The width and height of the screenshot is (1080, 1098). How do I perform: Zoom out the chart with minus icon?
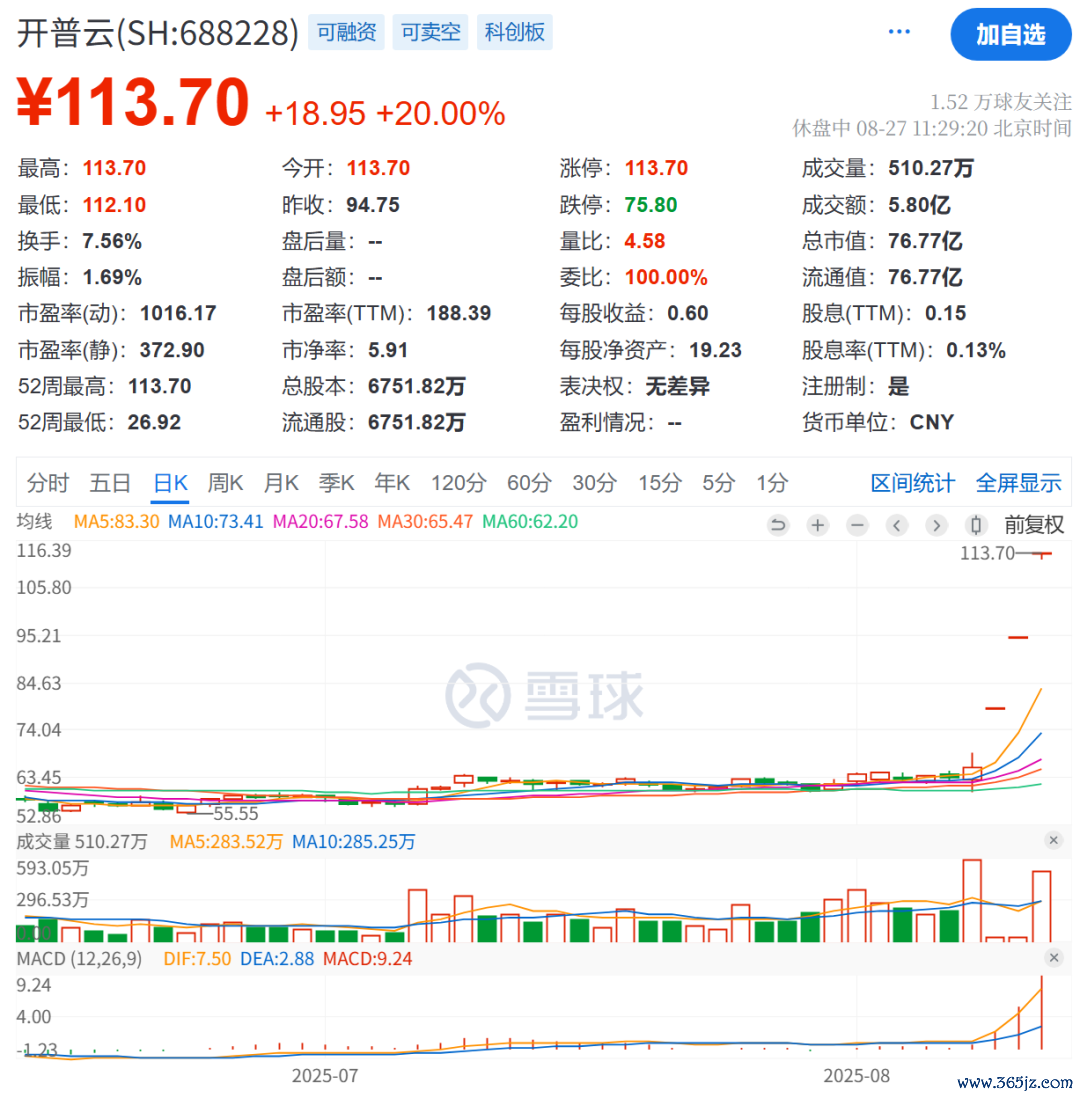point(857,525)
